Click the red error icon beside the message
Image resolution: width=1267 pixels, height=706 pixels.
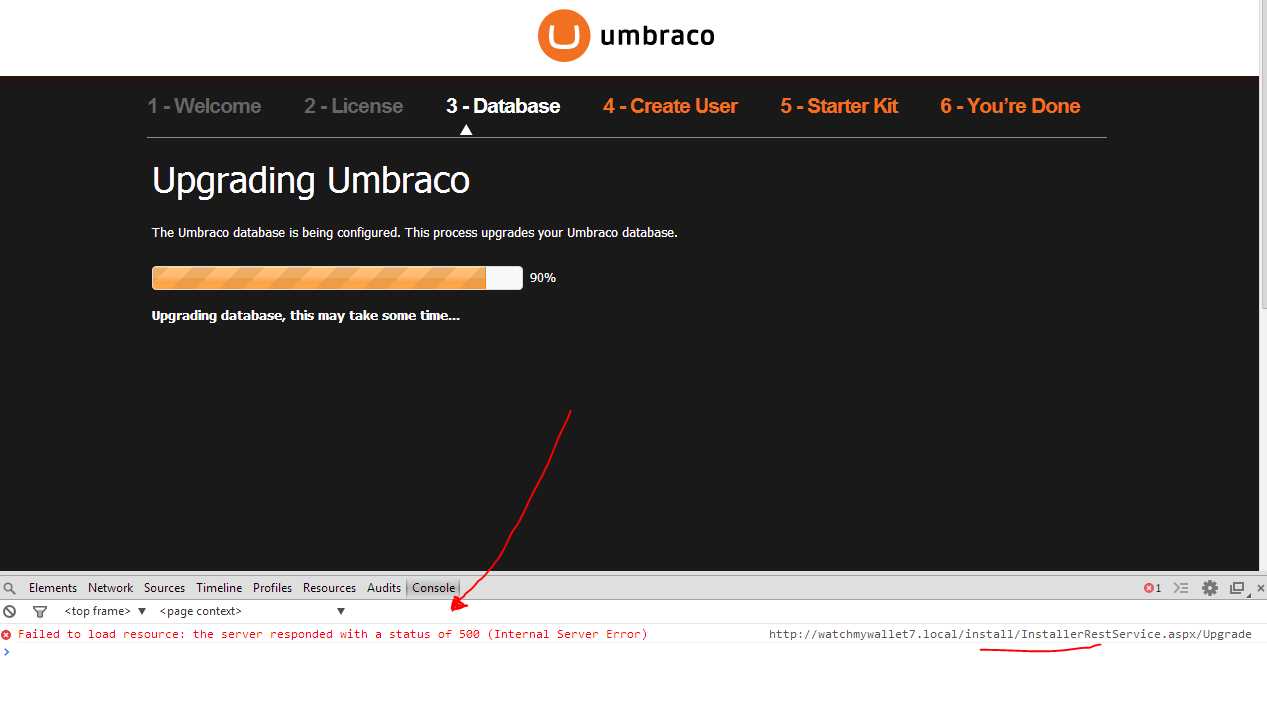(x=7, y=634)
